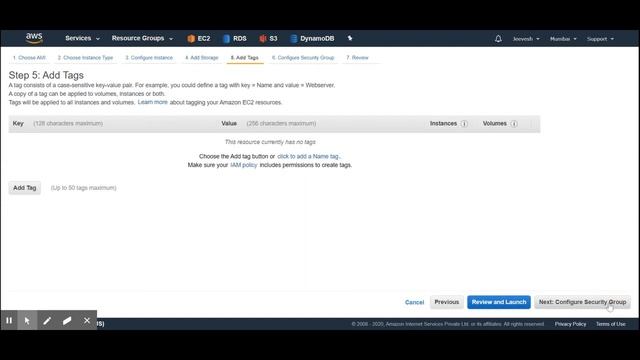Screen dimensions: 640x360
Task: Select the pen annotation tool
Action: click(47, 320)
